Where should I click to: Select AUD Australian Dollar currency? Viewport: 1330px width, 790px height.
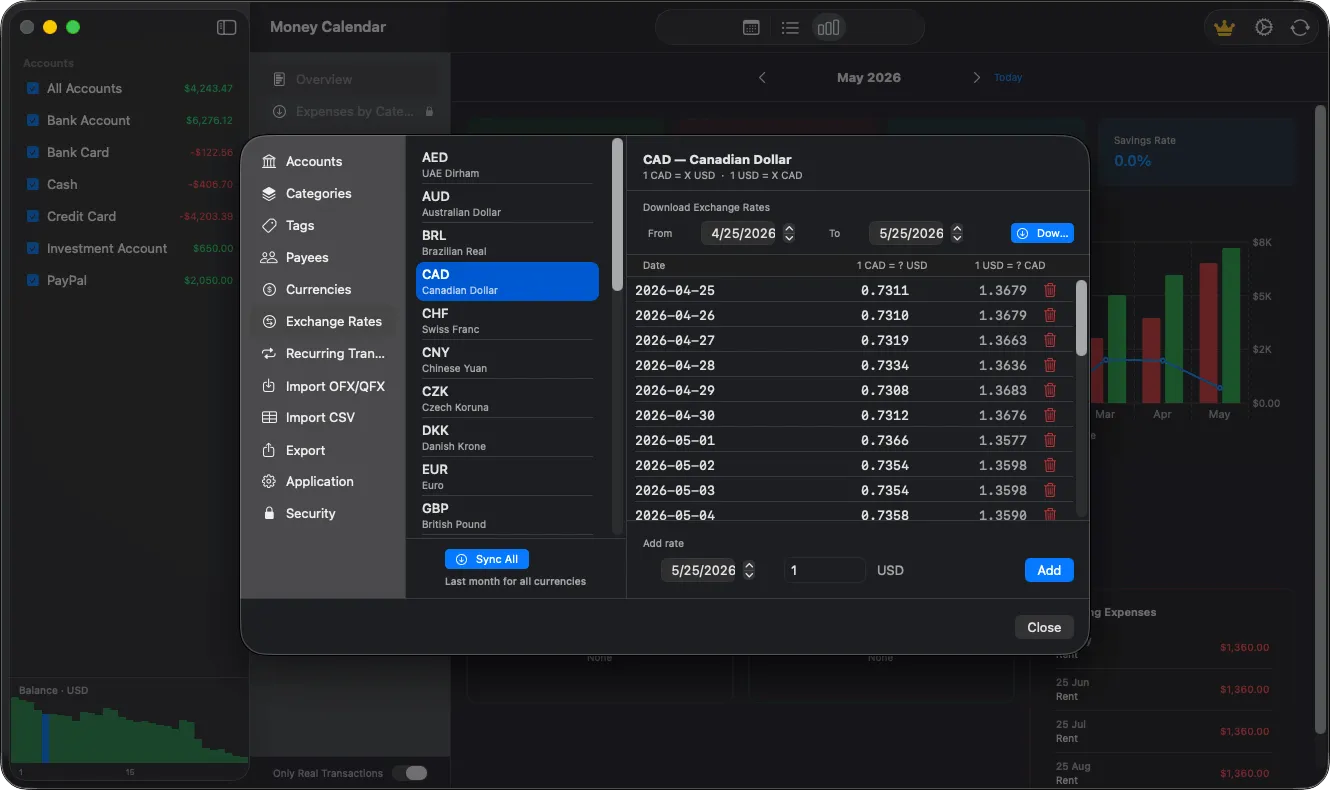coord(506,203)
